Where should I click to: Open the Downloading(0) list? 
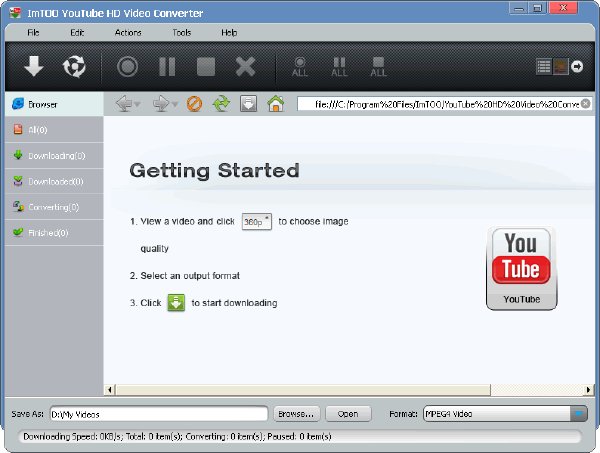tap(54, 156)
